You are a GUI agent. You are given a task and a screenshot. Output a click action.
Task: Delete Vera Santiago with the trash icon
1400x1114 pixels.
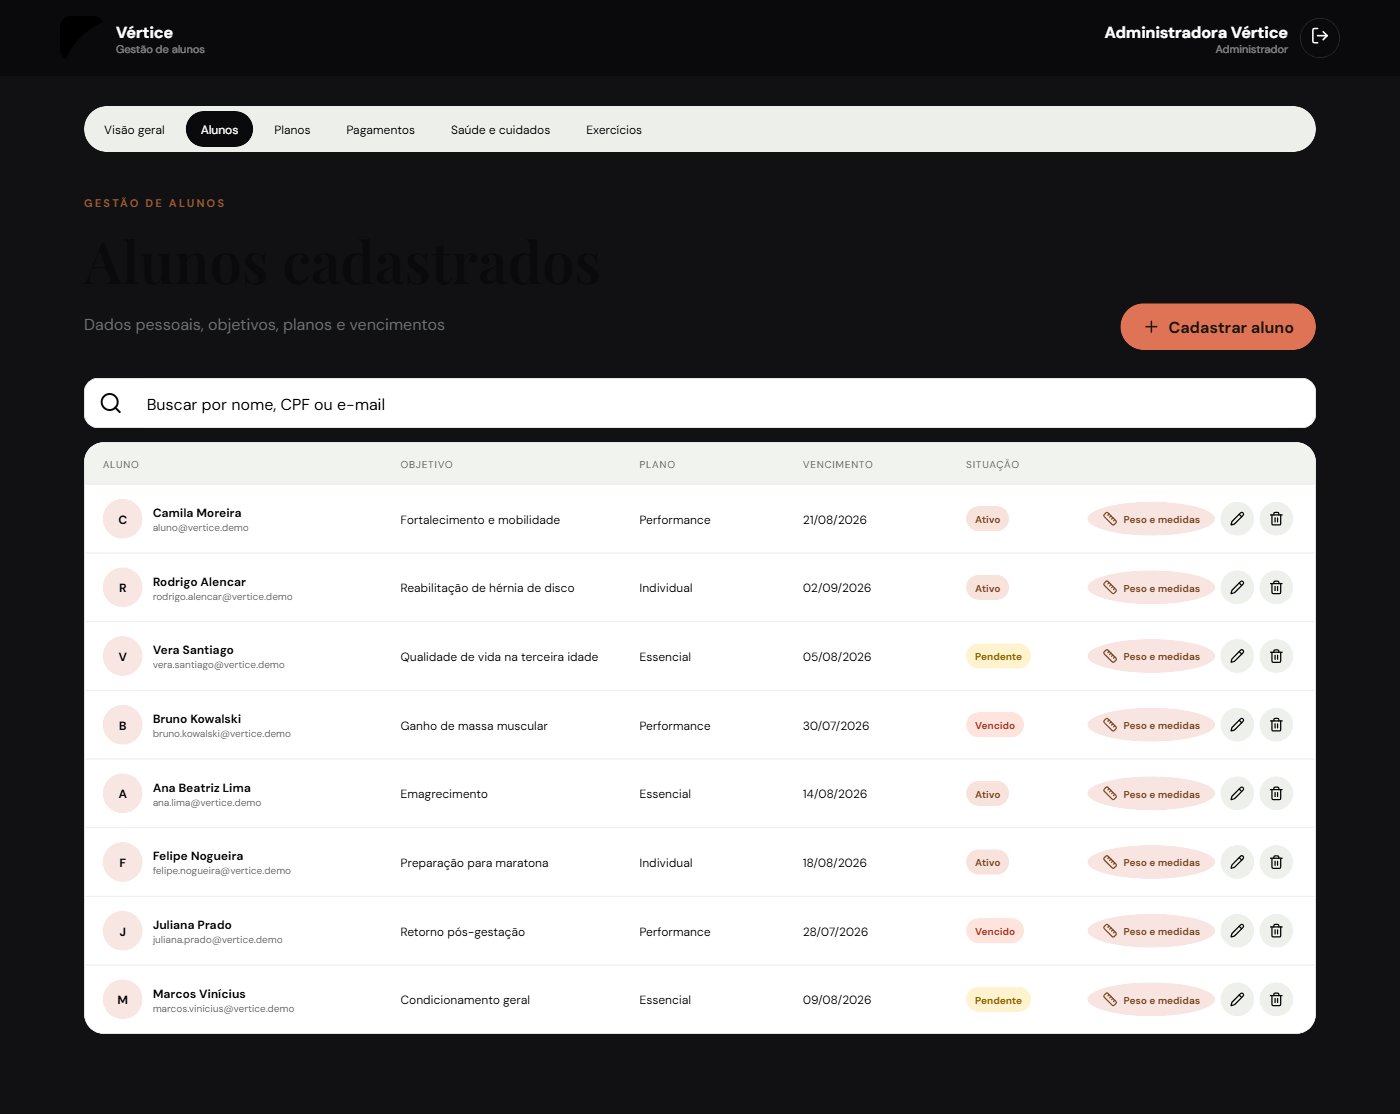pos(1276,656)
